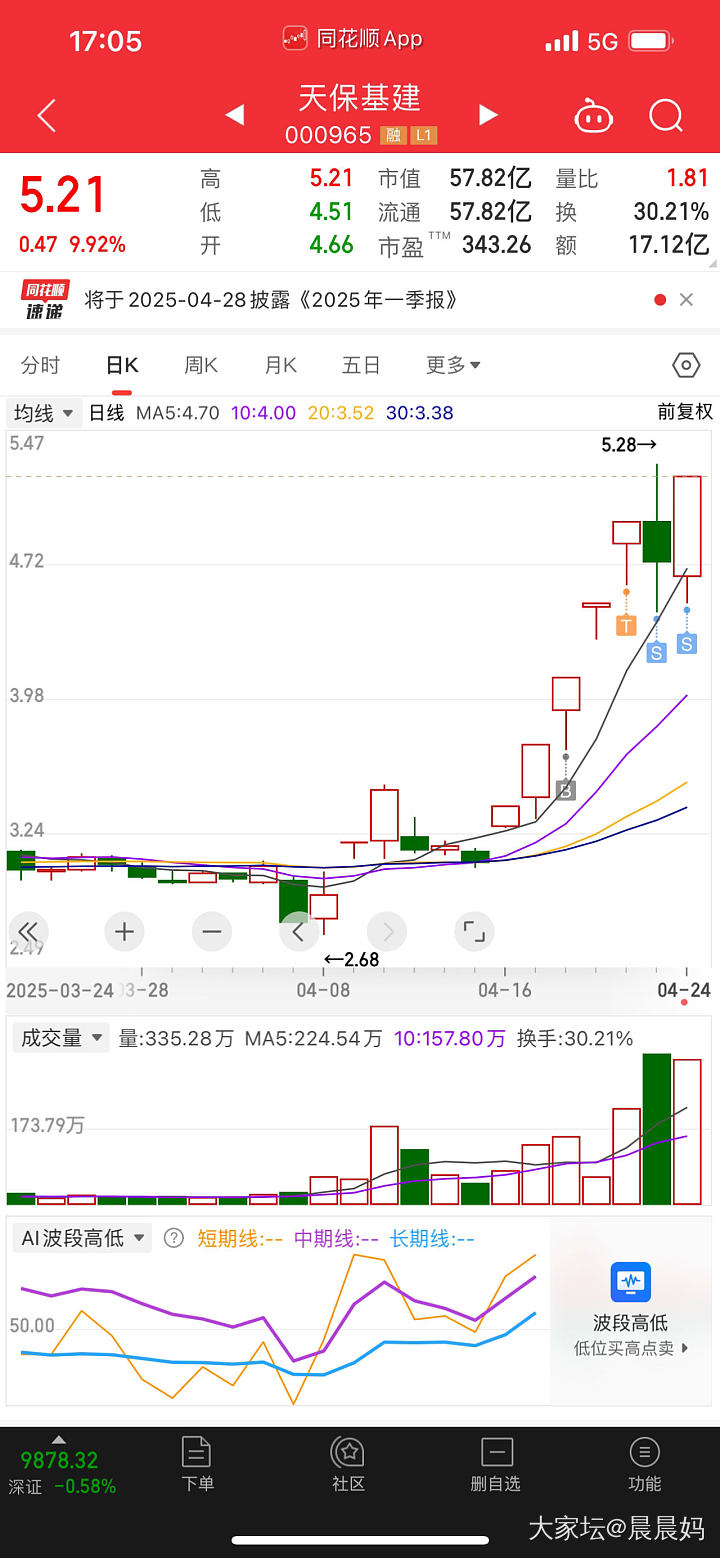720x1558 pixels.
Task: Close the quarterly report news banner
Action: point(686,299)
